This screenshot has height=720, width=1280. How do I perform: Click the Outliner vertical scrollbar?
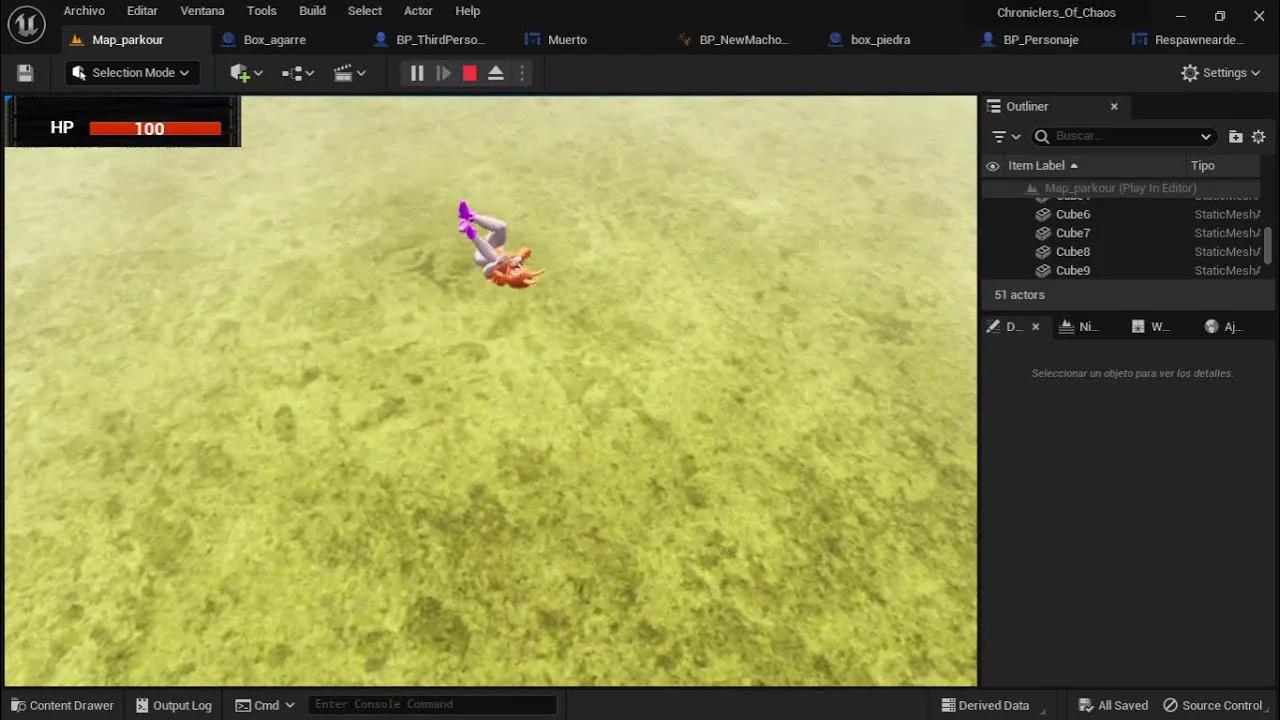click(x=1268, y=245)
